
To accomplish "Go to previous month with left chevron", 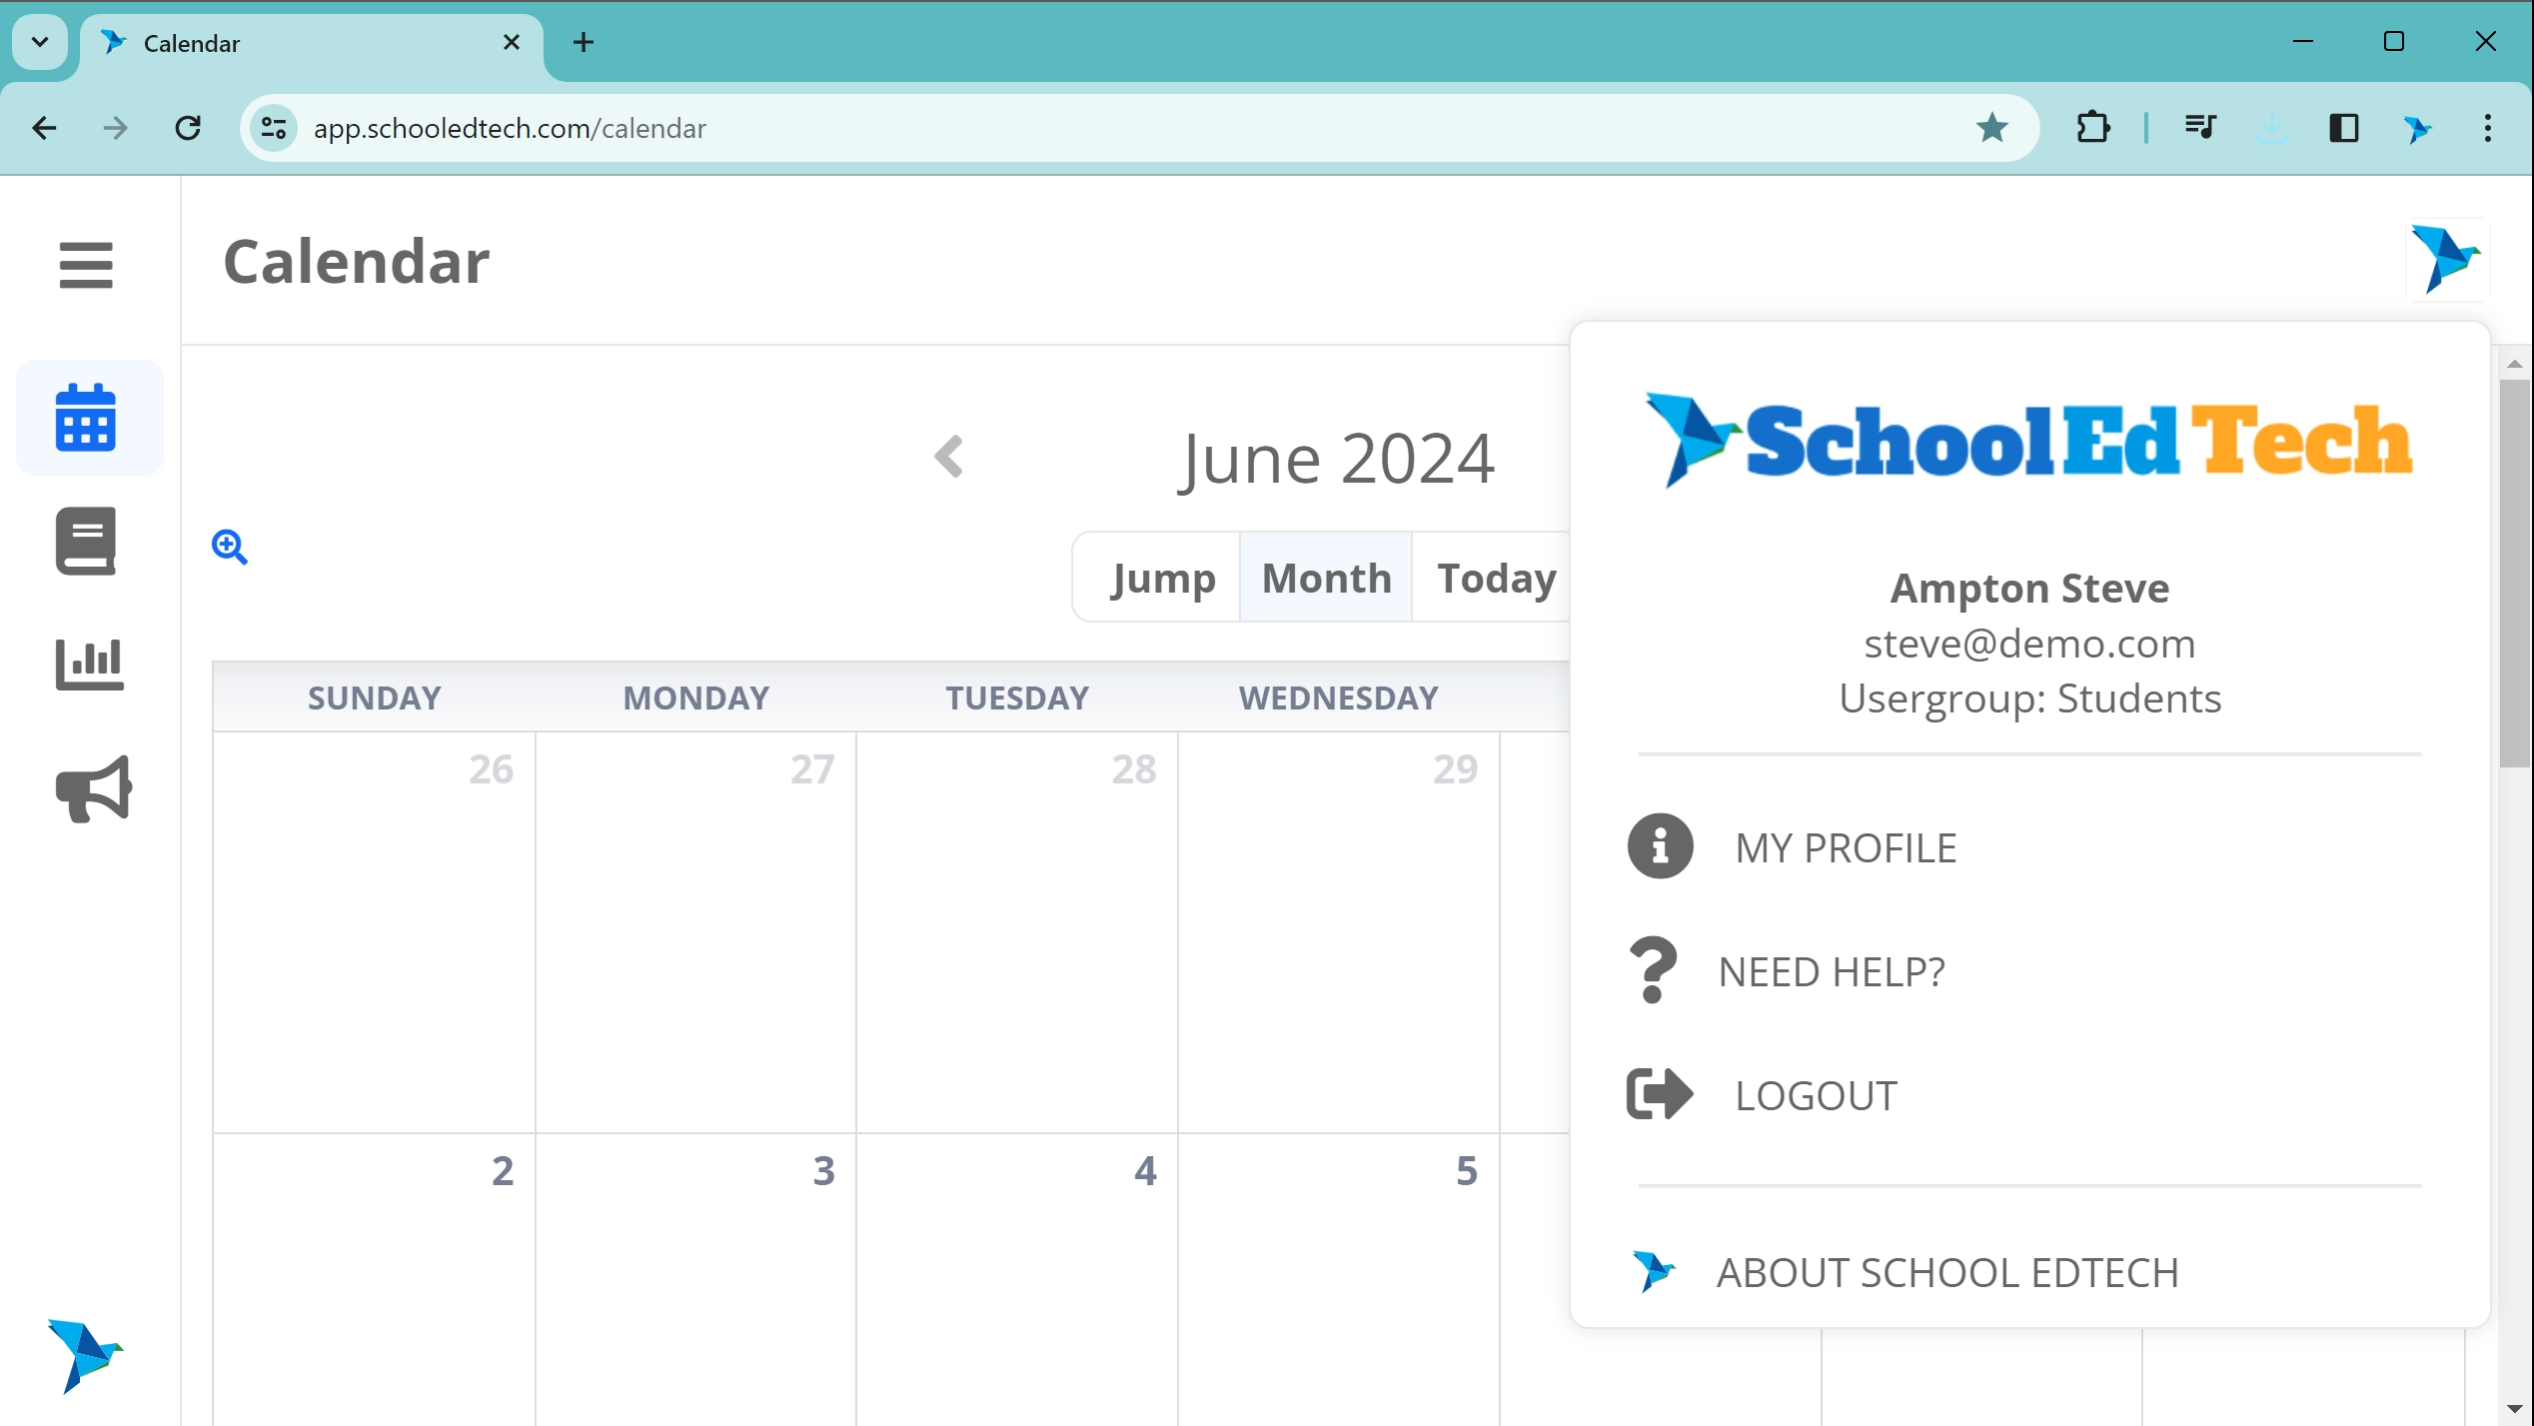I will (948, 457).
